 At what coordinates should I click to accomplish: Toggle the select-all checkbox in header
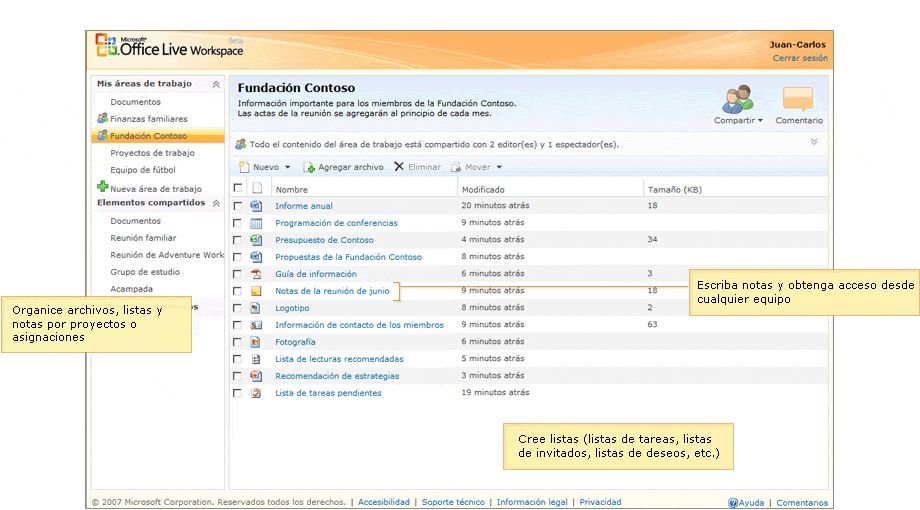tap(238, 188)
